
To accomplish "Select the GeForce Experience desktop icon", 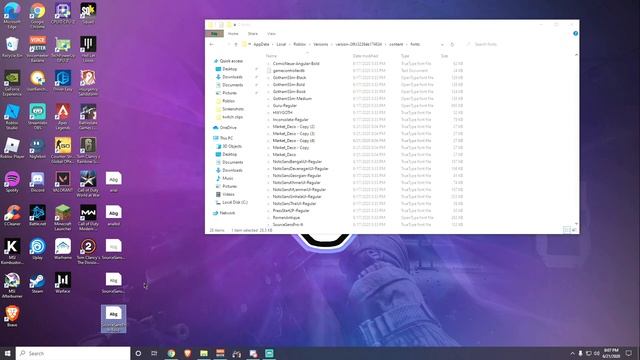I will [x=12, y=83].
